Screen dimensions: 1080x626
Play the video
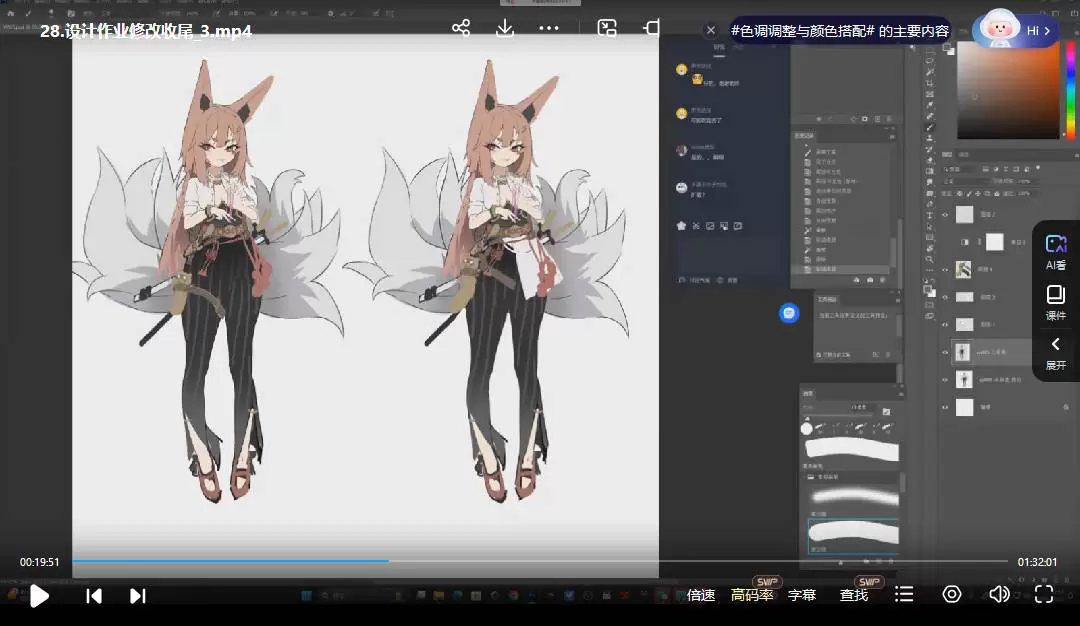point(39,596)
